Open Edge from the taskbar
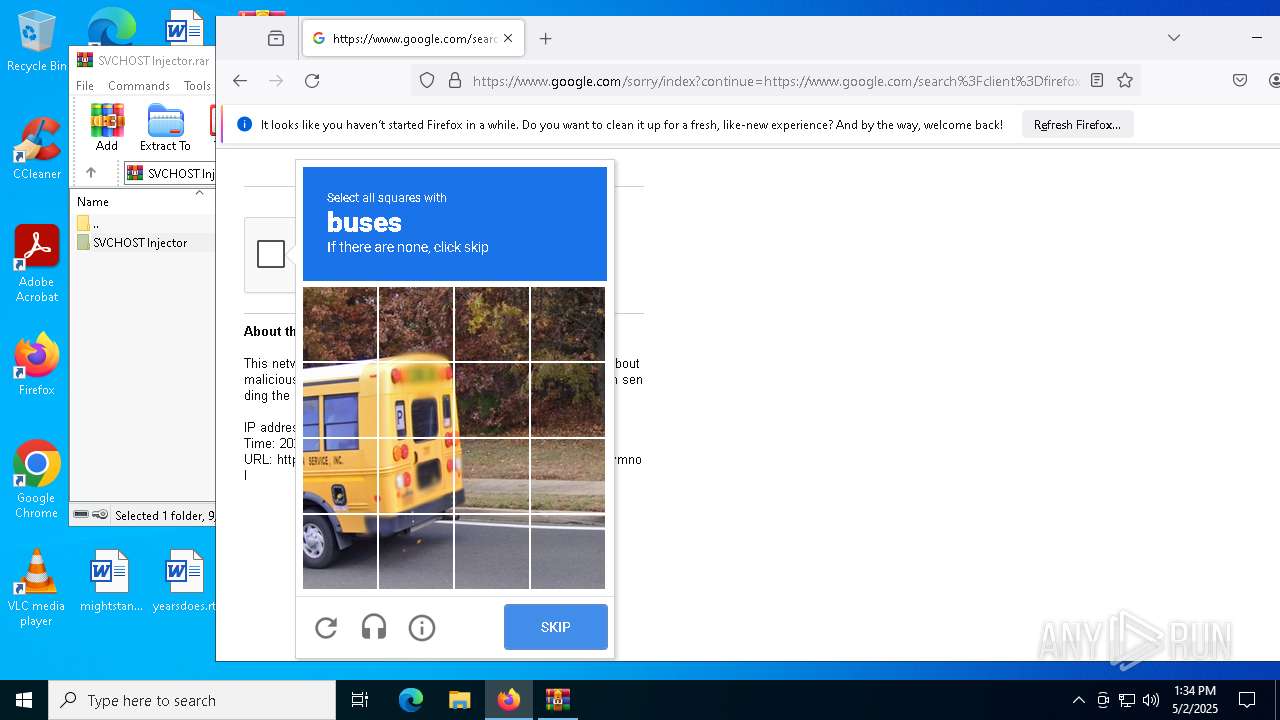Viewport: 1280px width, 720px height. click(x=411, y=700)
